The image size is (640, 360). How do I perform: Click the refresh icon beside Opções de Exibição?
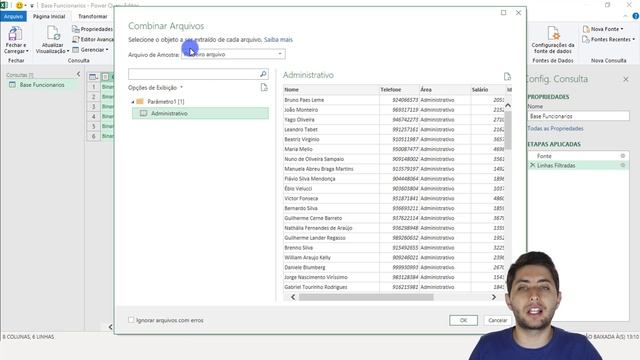[x=264, y=87]
